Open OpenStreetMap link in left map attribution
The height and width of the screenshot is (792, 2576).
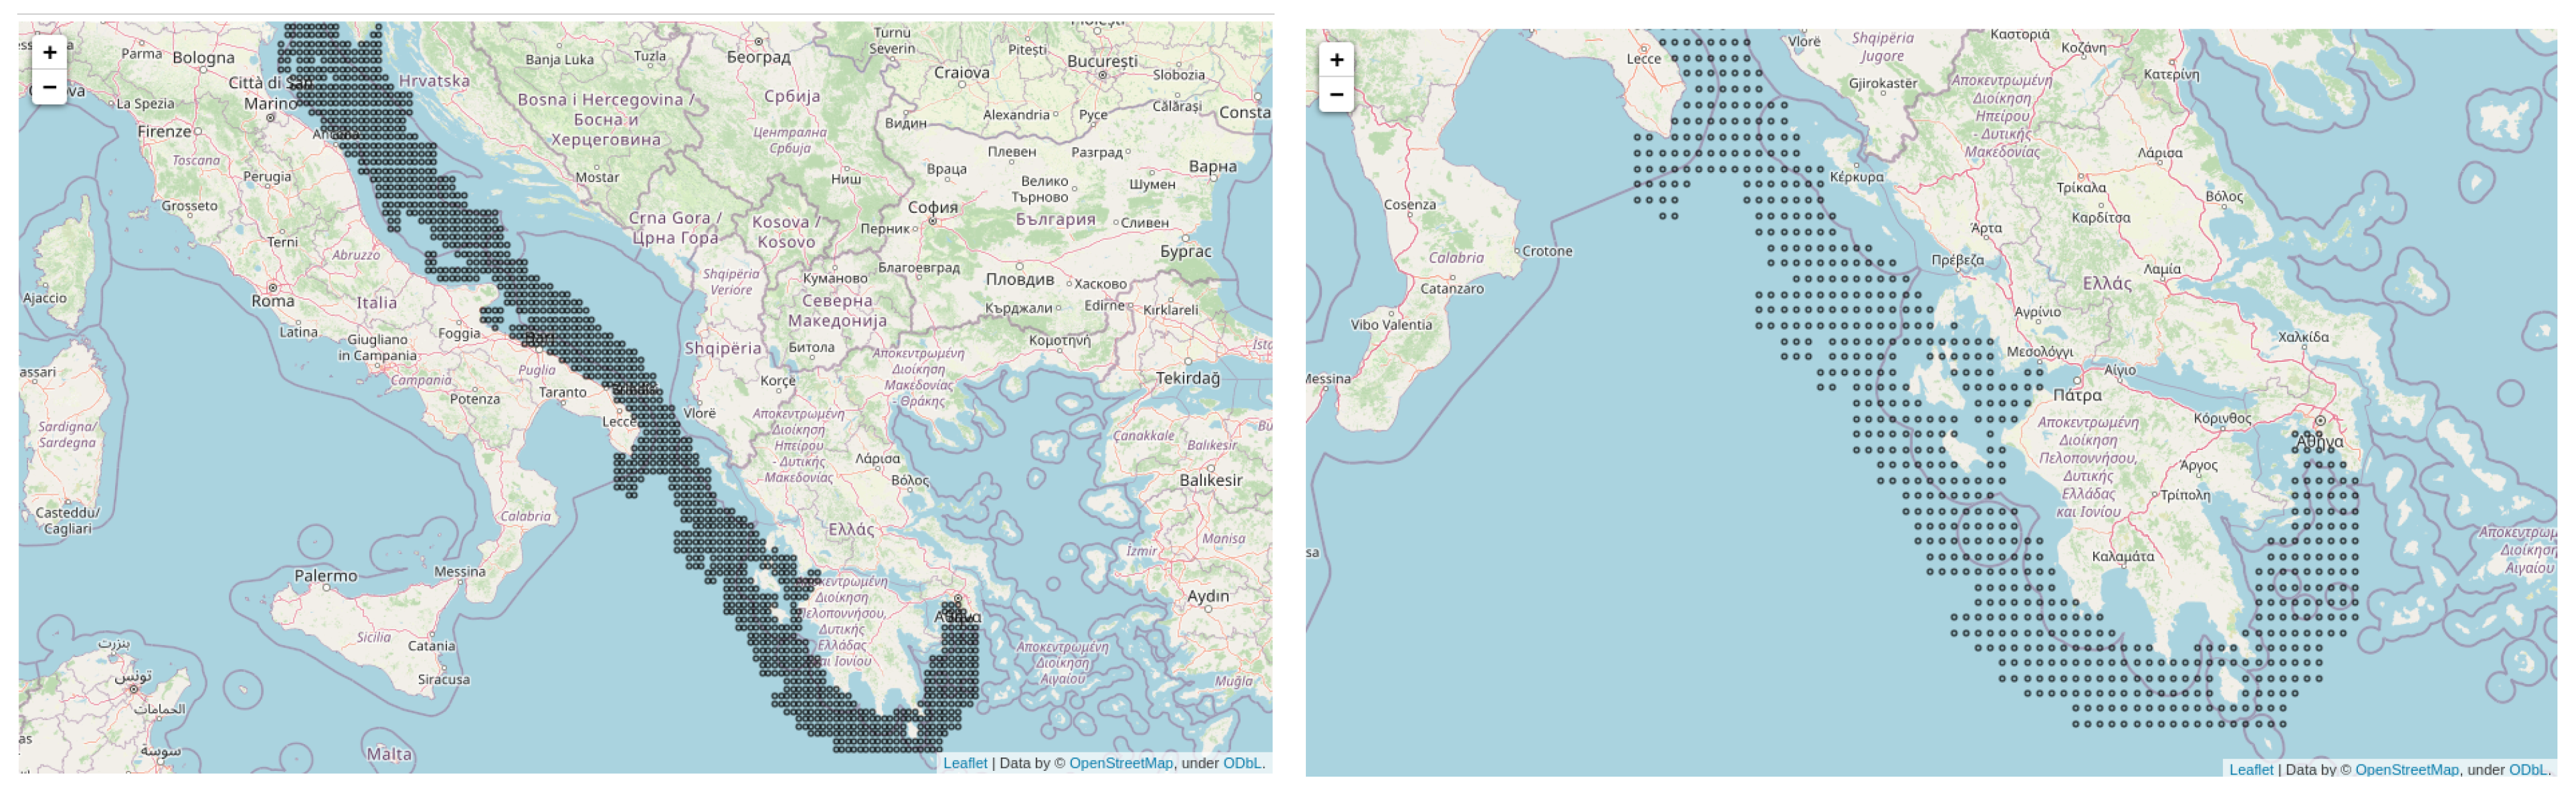pos(1120,763)
